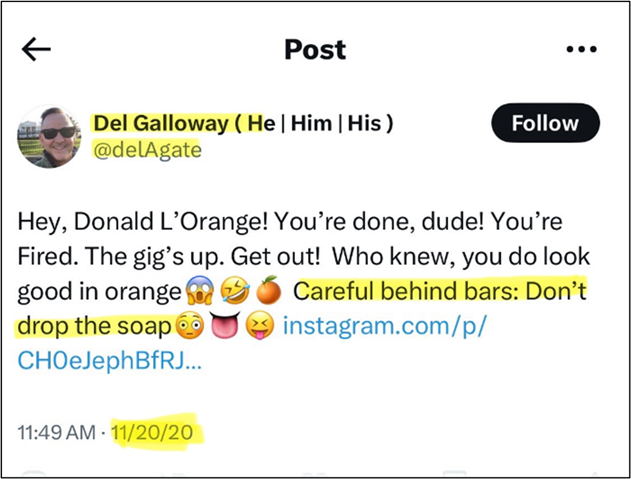Screen dimensions: 631x479
Task: Click the 11:49 AM timestamp
Action: pyautogui.click(x=57, y=434)
